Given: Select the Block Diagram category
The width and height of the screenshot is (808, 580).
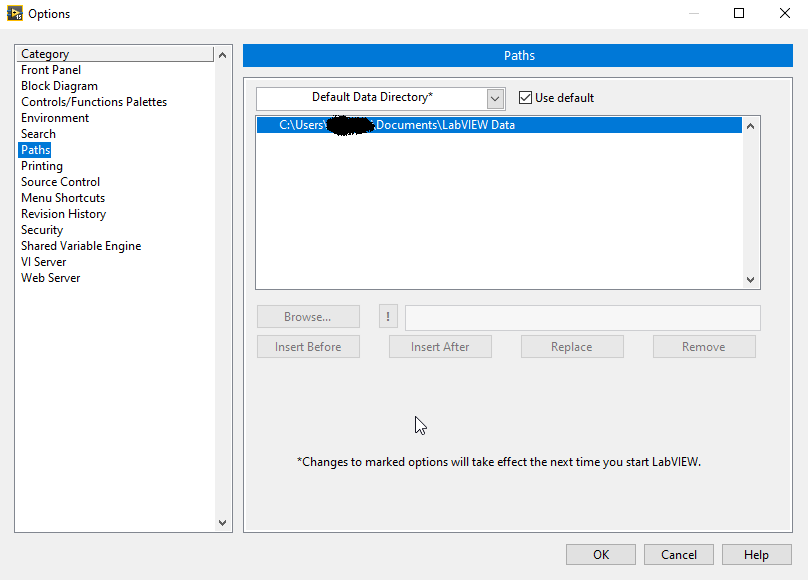Looking at the screenshot, I should pyautogui.click(x=59, y=86).
